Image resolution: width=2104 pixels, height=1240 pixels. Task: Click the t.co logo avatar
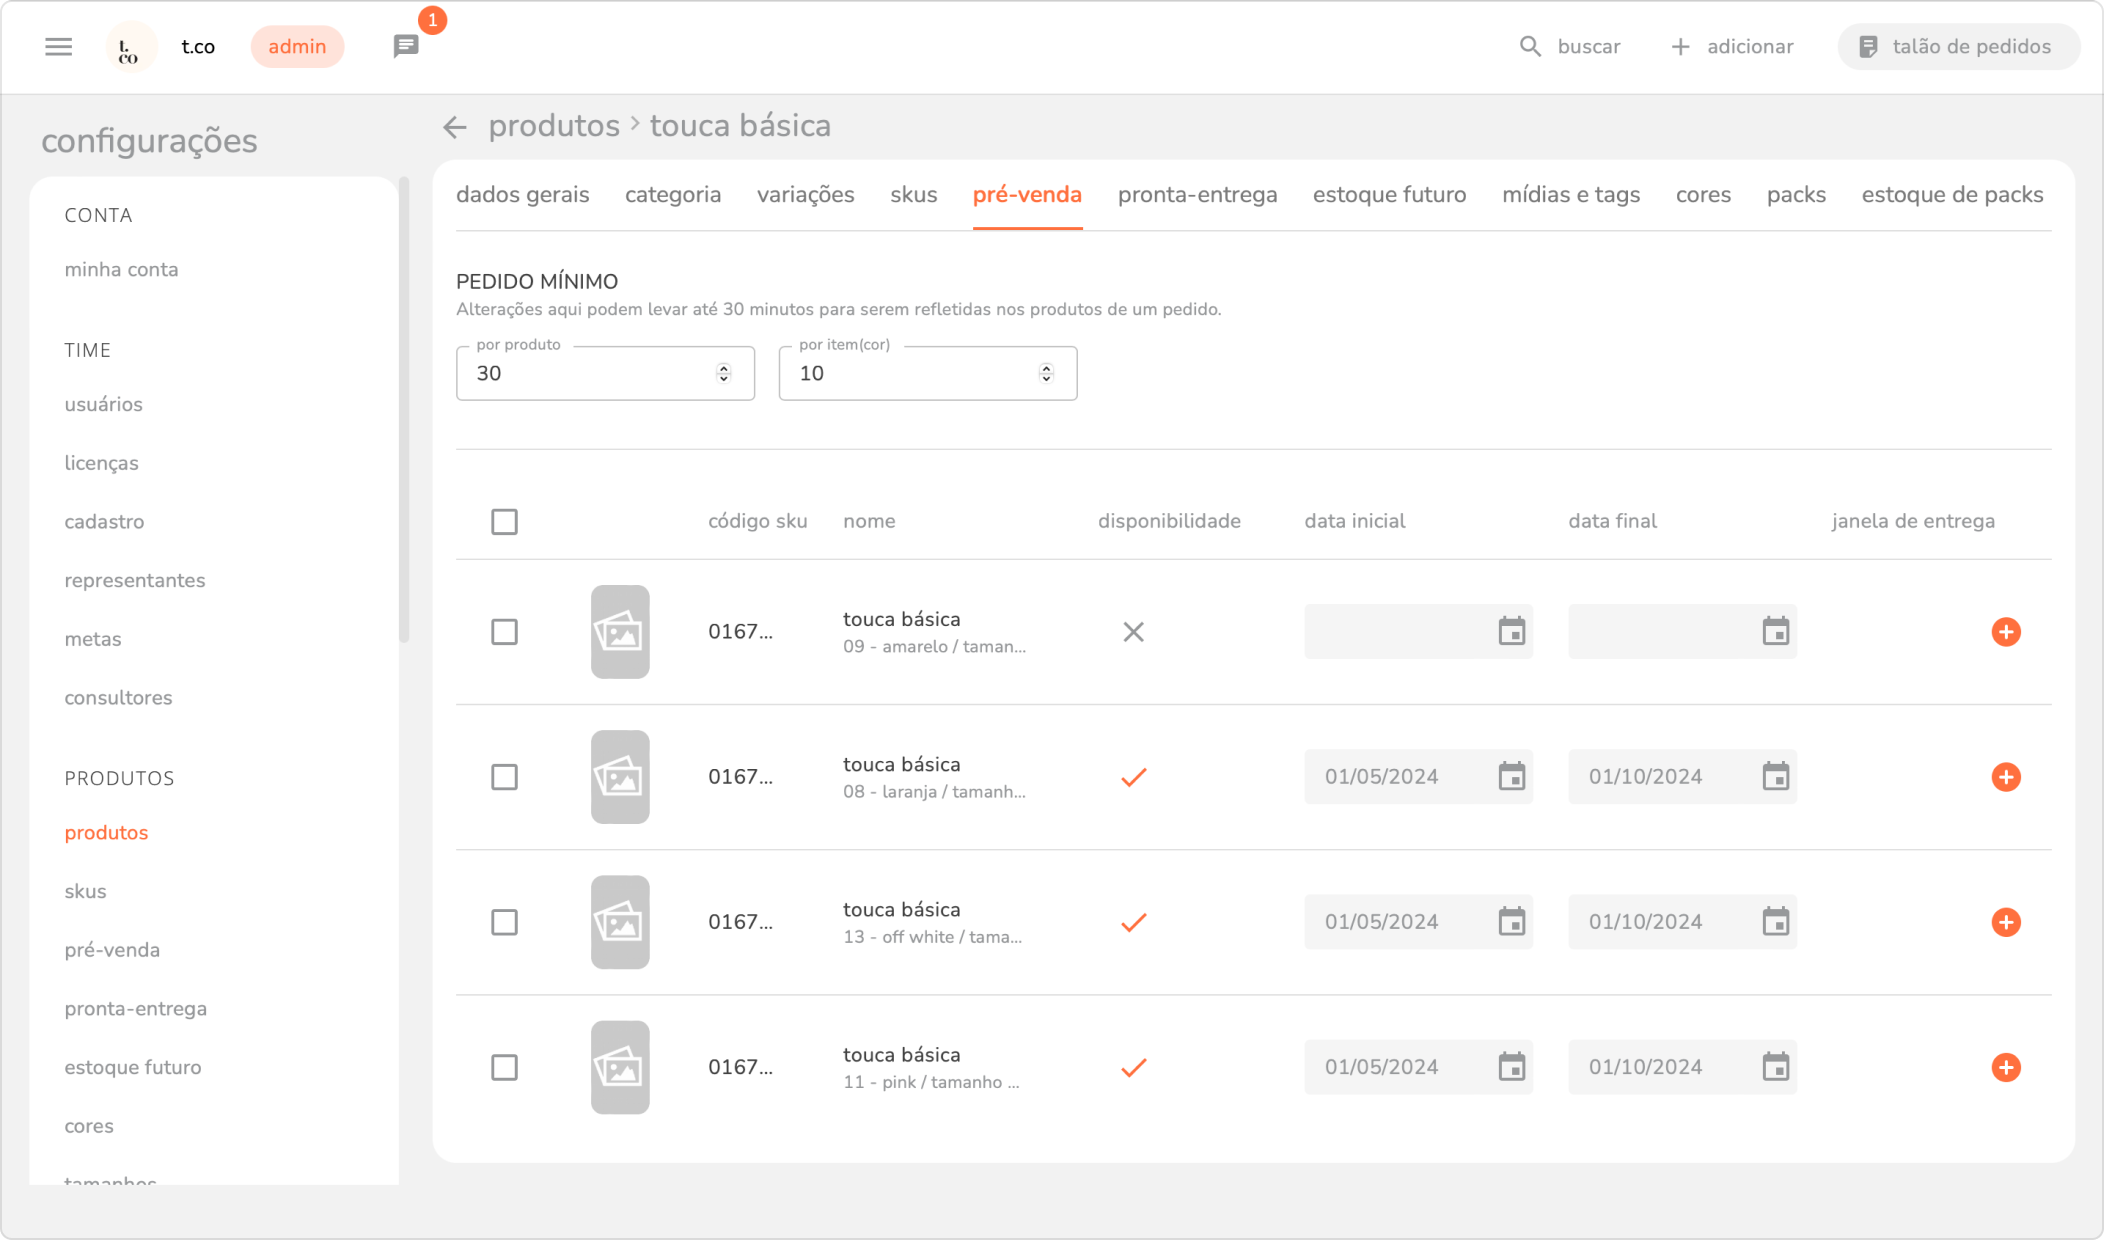(130, 47)
